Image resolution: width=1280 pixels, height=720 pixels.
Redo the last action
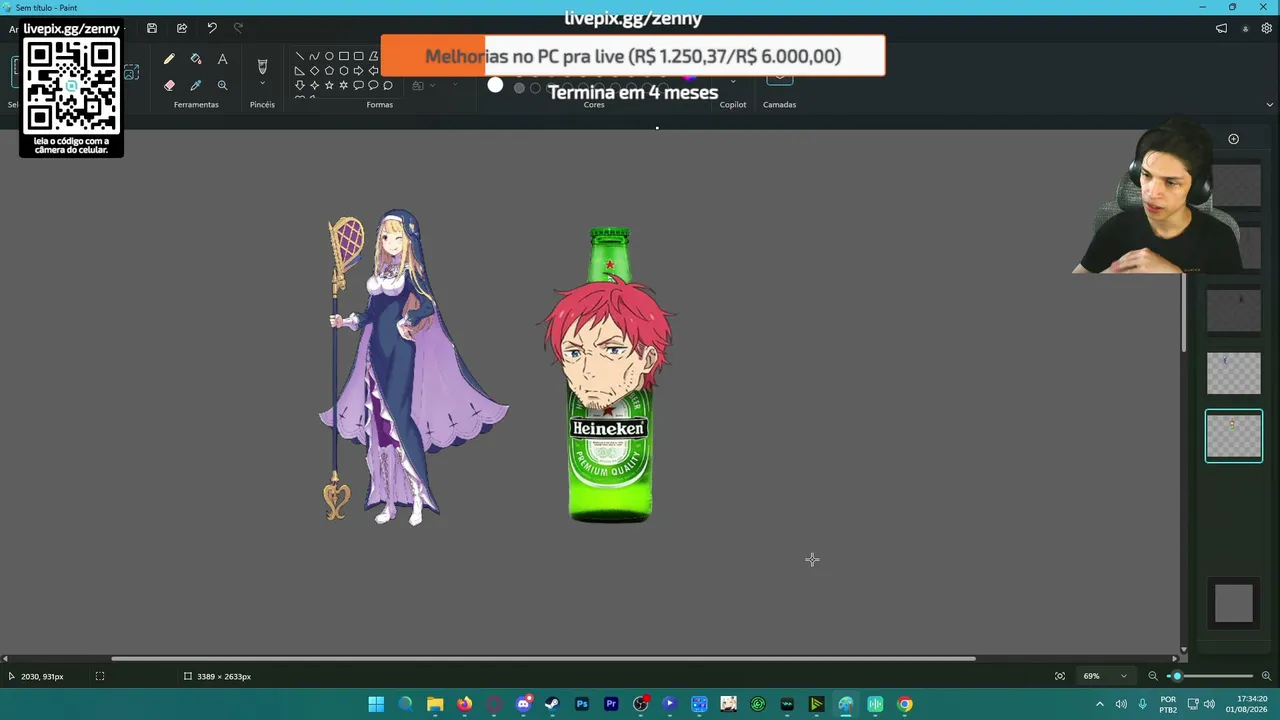238,28
